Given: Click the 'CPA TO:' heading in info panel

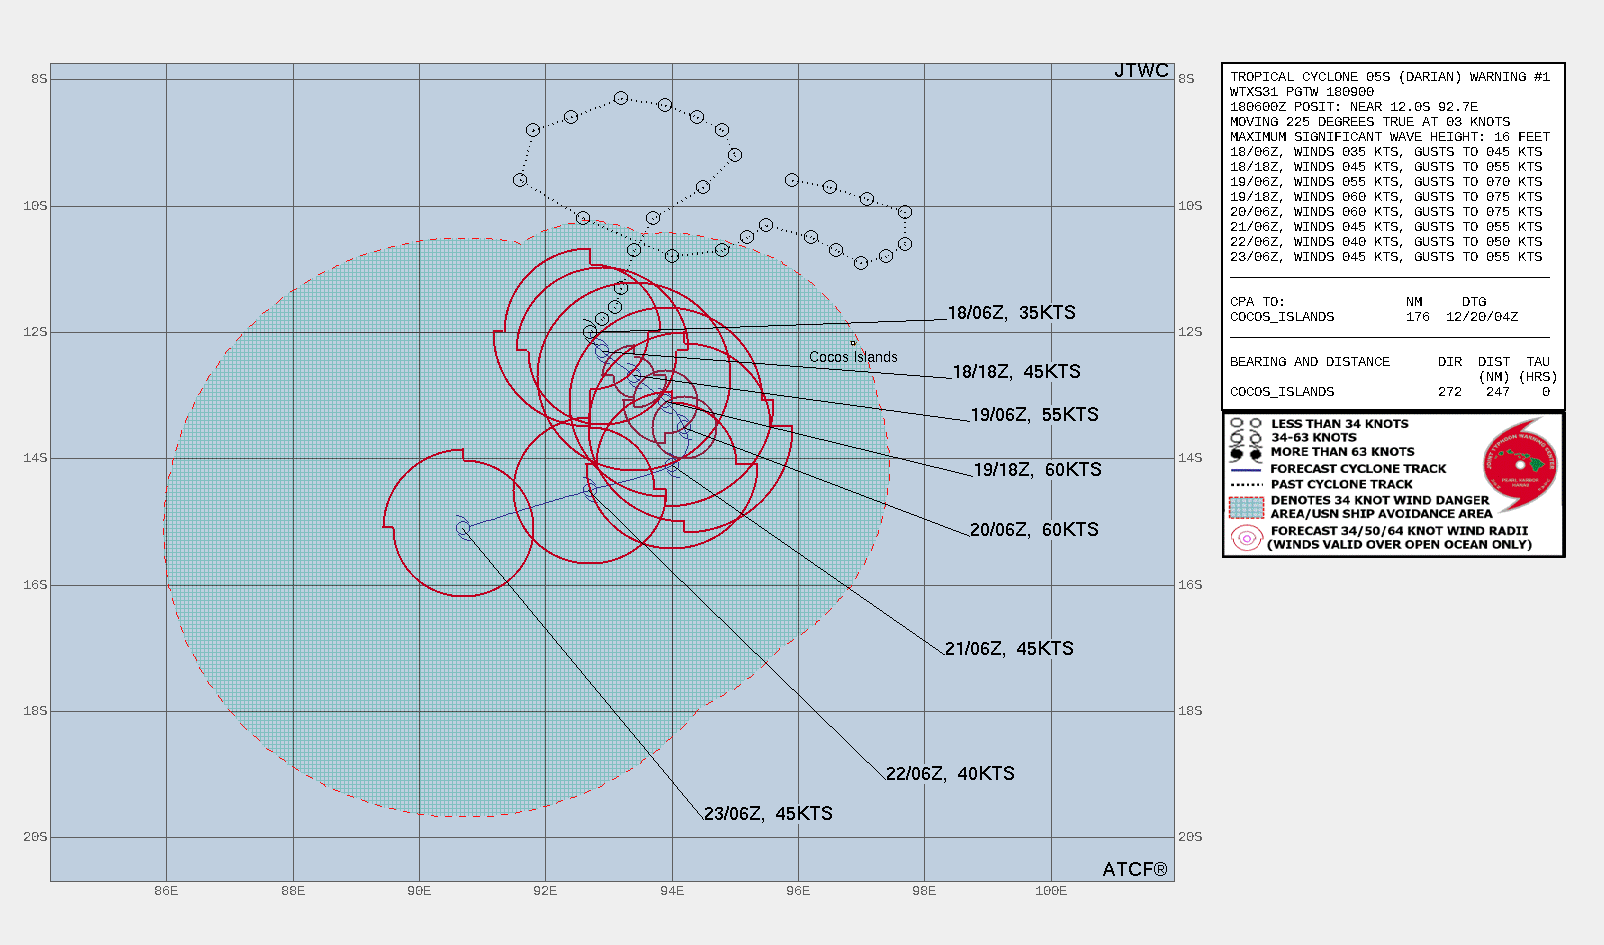Looking at the screenshot, I should (x=1257, y=302).
